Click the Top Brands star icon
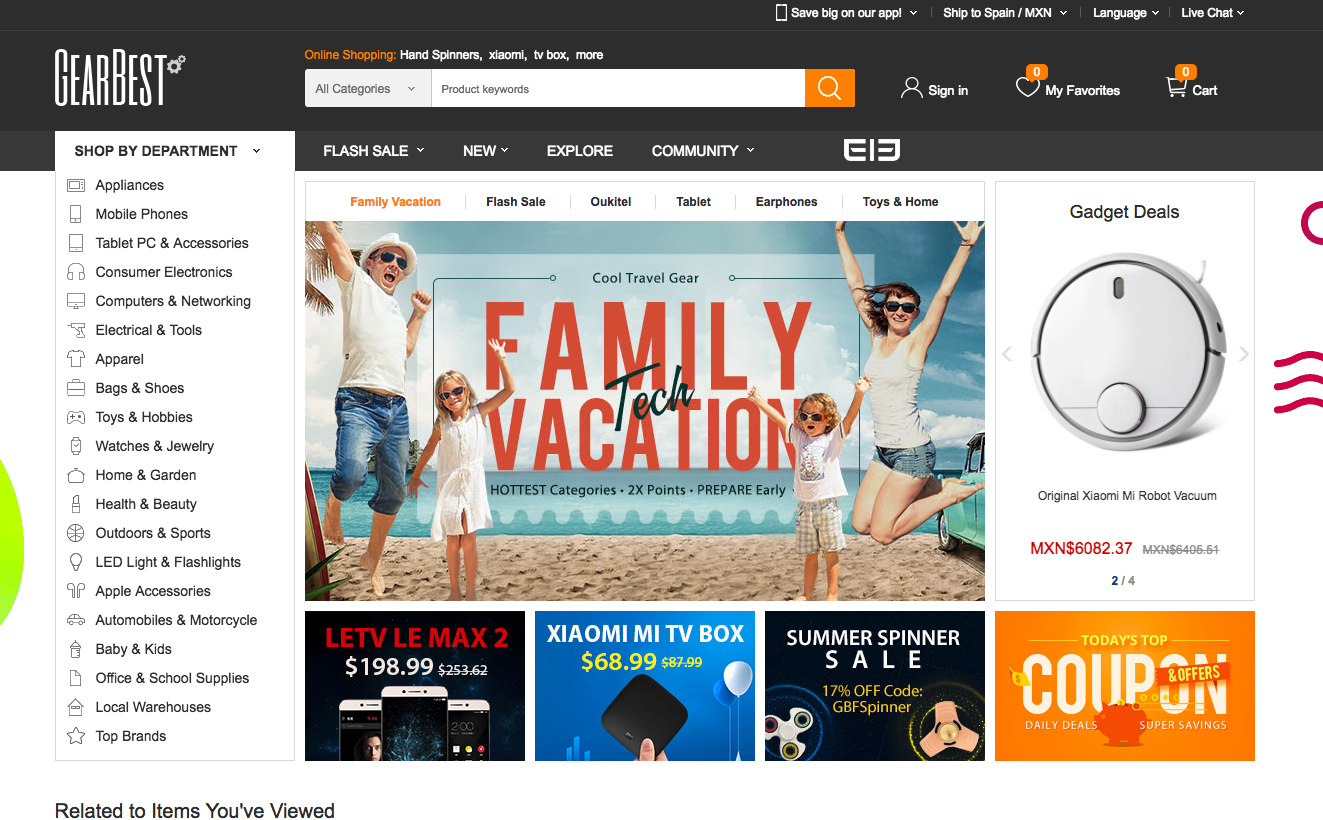Viewport: 1323px width, 820px height. 75,736
